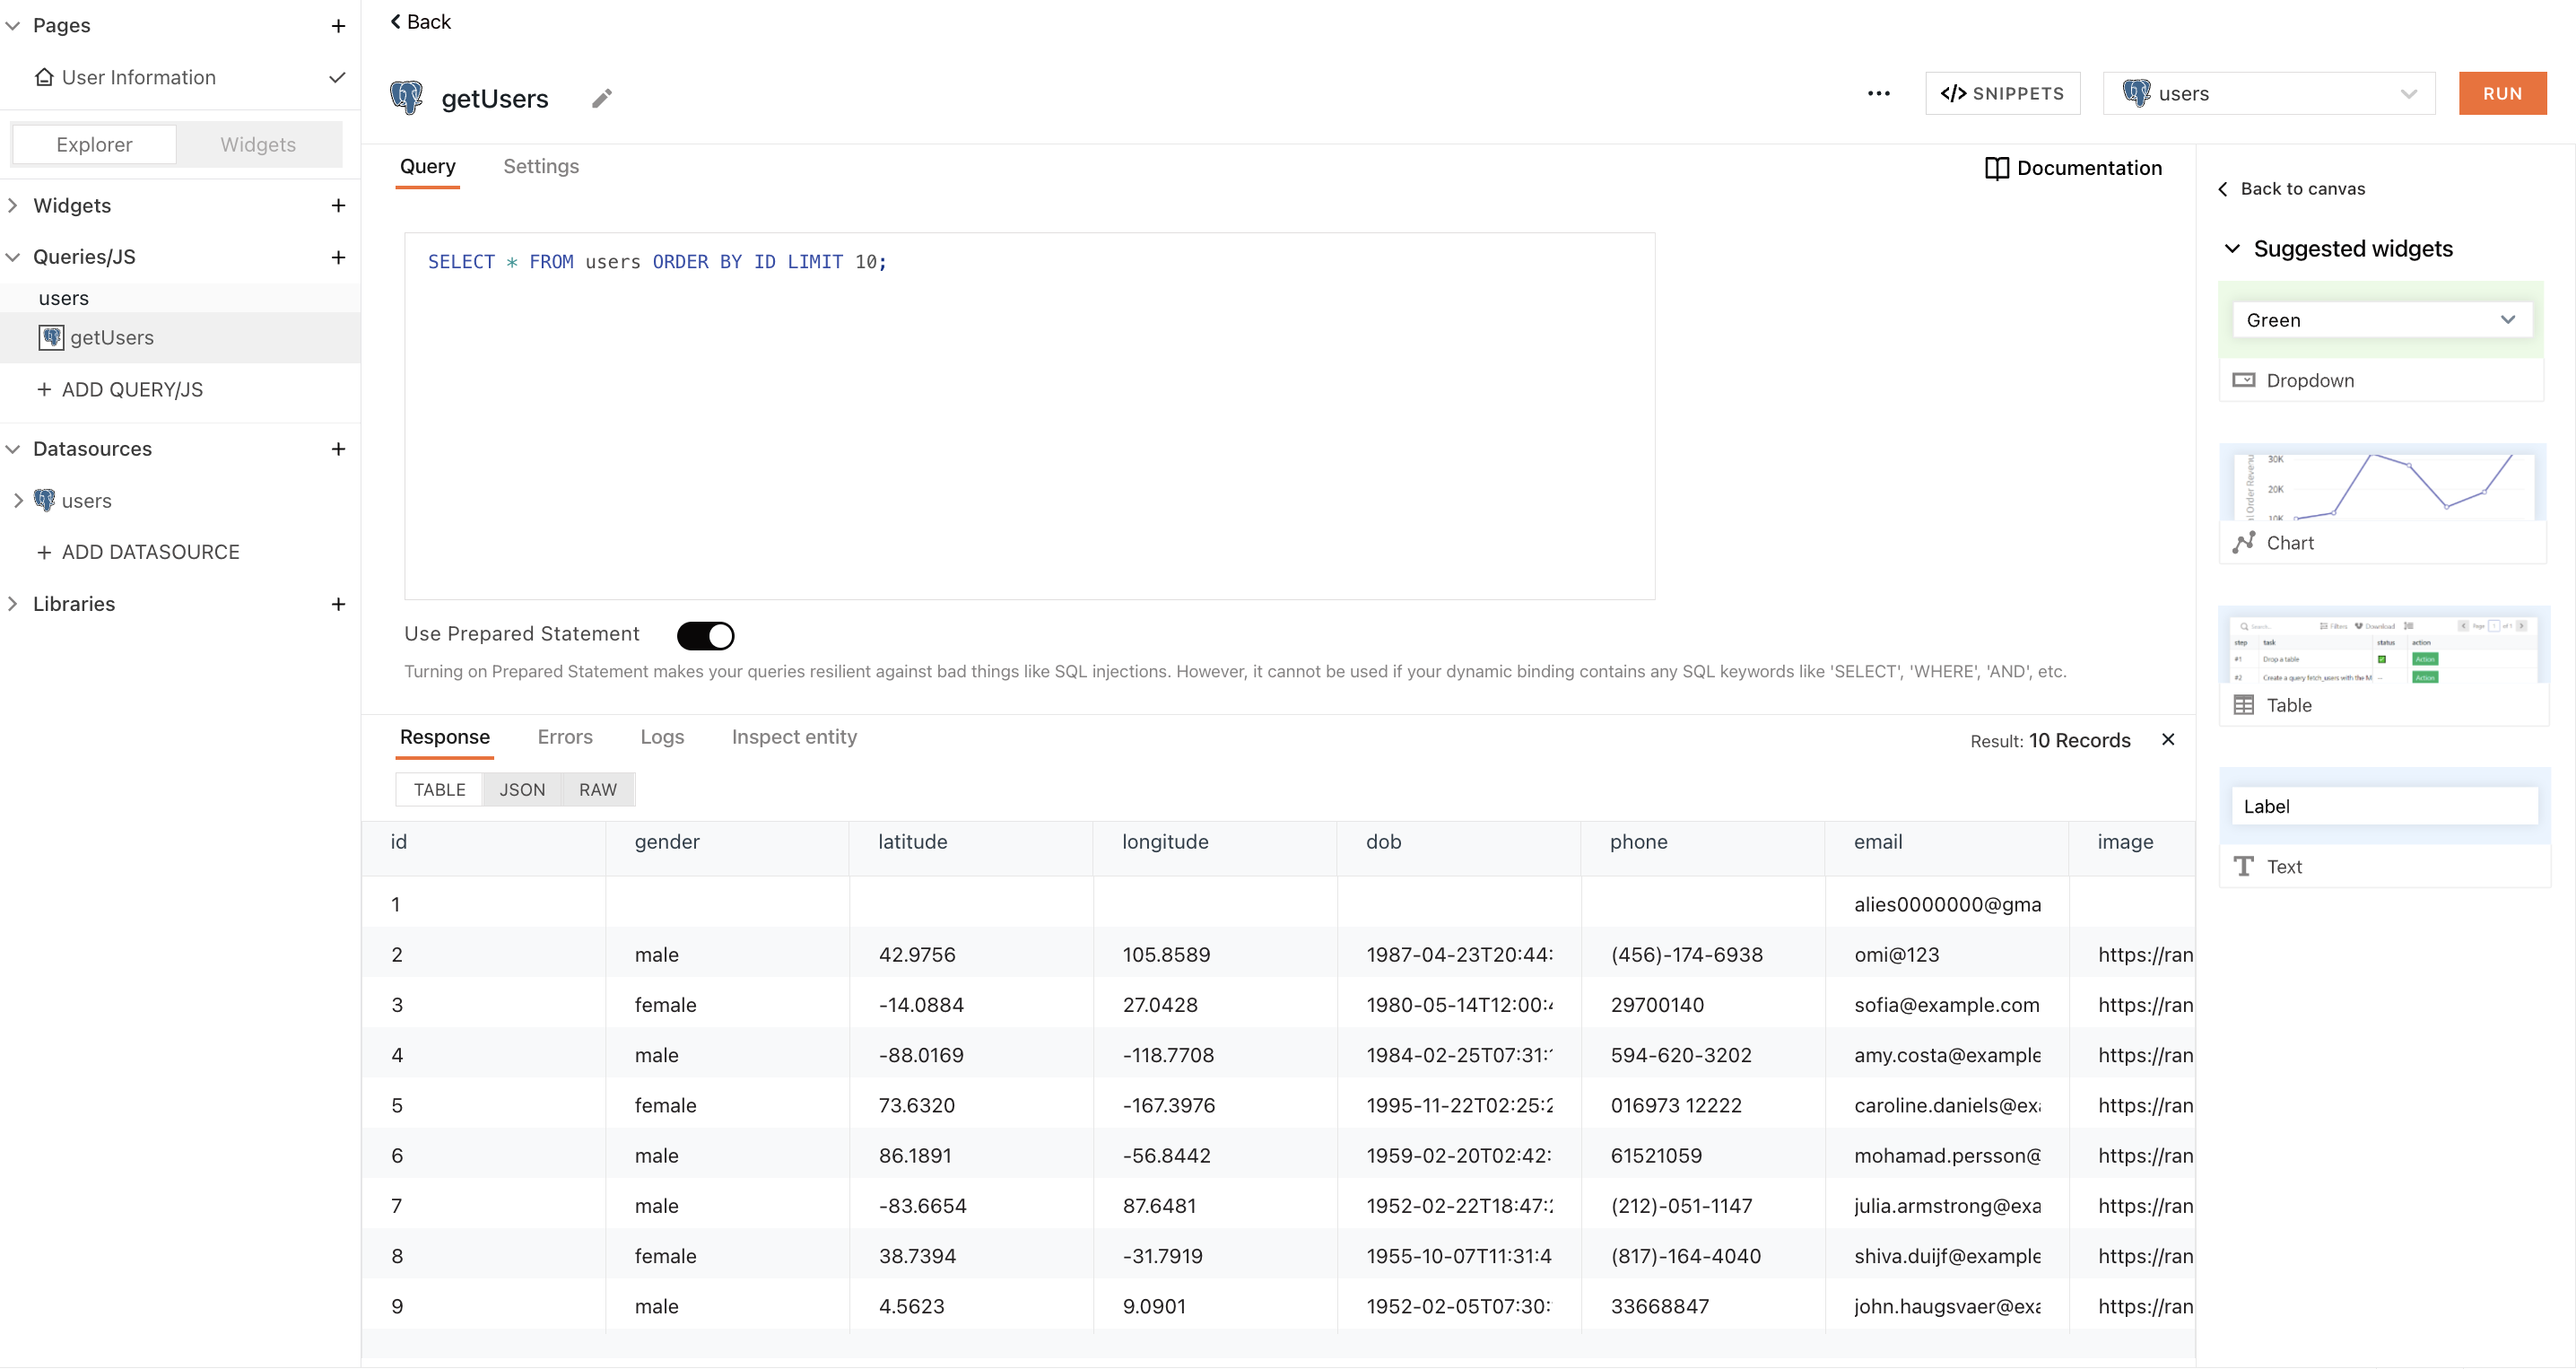Open the Logs tab

pyautogui.click(x=661, y=737)
